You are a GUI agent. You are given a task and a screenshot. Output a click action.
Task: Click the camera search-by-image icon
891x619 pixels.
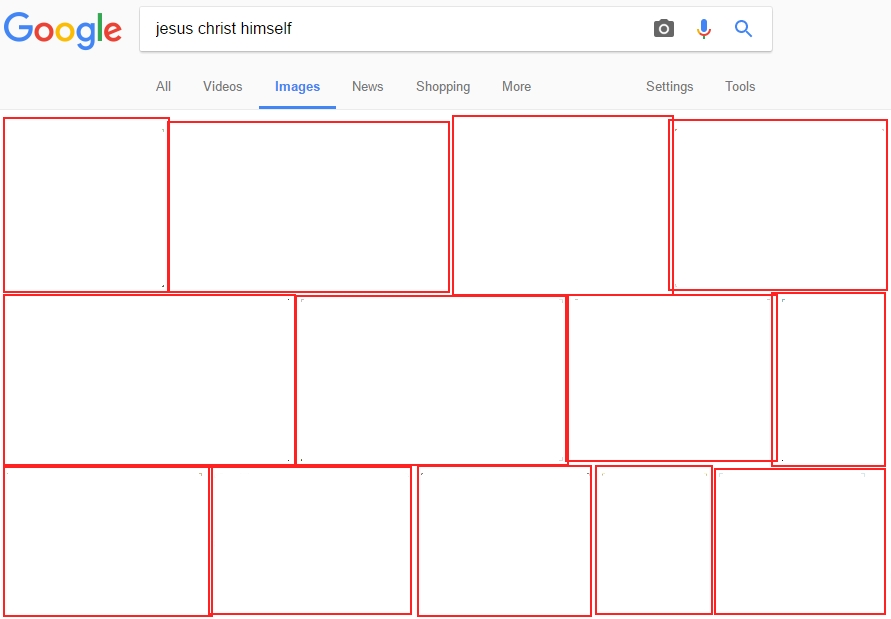pos(664,28)
